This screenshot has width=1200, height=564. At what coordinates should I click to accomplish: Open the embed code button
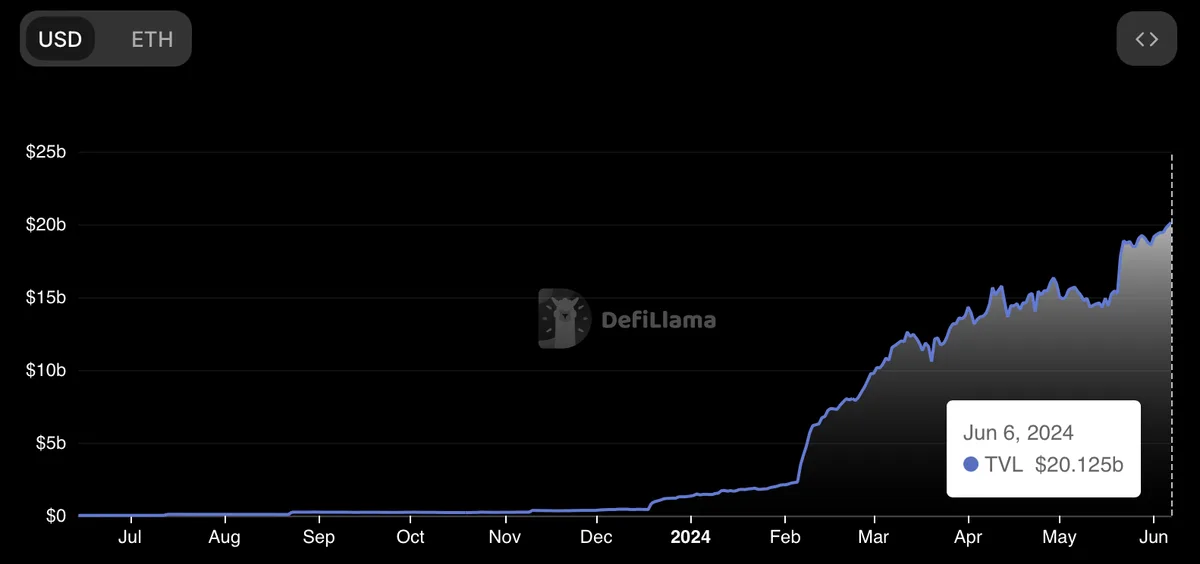(1147, 39)
